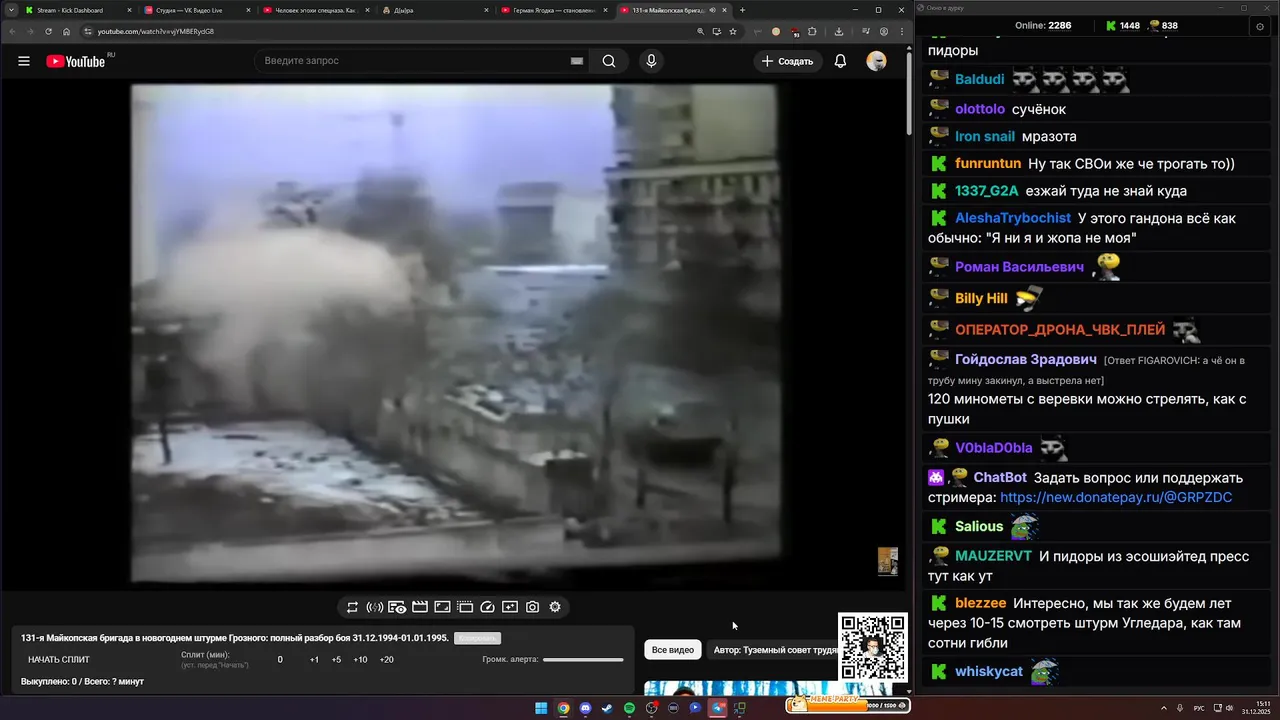This screenshot has height=720, width=1280.
Task: Bookmark this page with the star icon
Action: click(x=733, y=31)
